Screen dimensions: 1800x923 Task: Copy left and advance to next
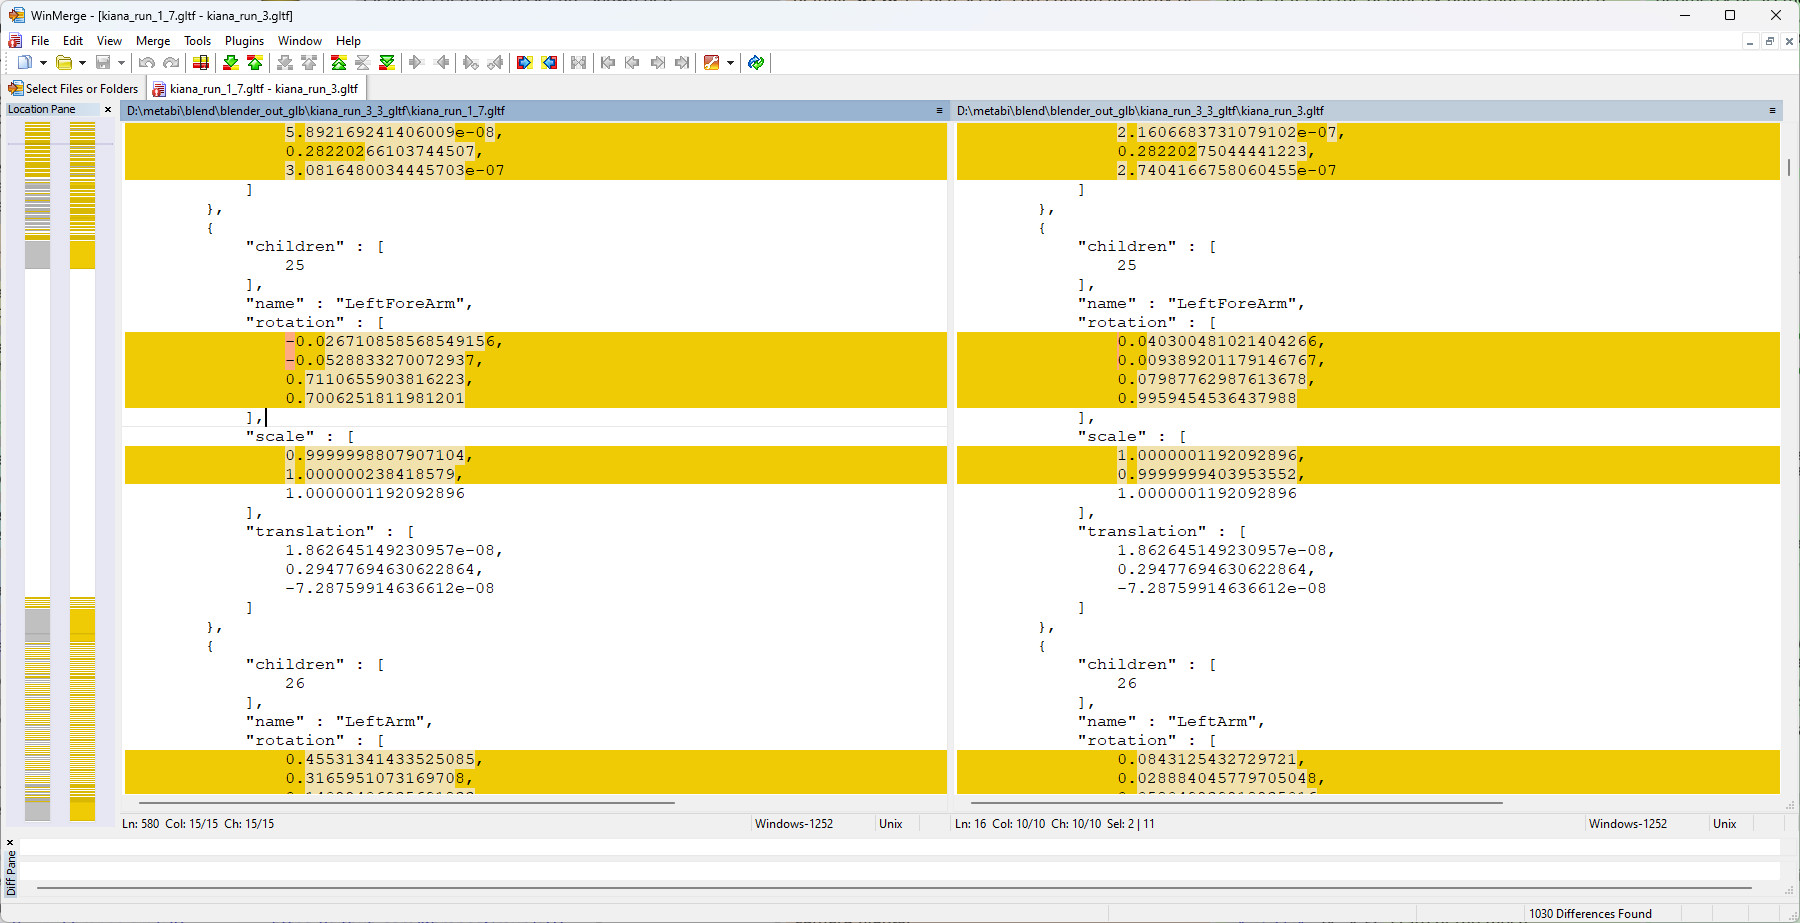495,63
